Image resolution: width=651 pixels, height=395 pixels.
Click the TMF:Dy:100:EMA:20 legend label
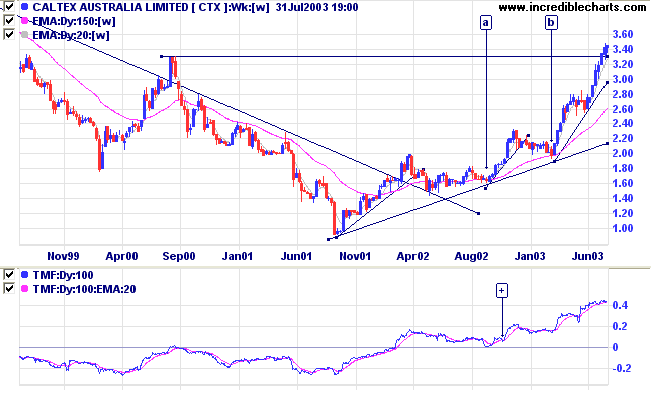point(84,289)
